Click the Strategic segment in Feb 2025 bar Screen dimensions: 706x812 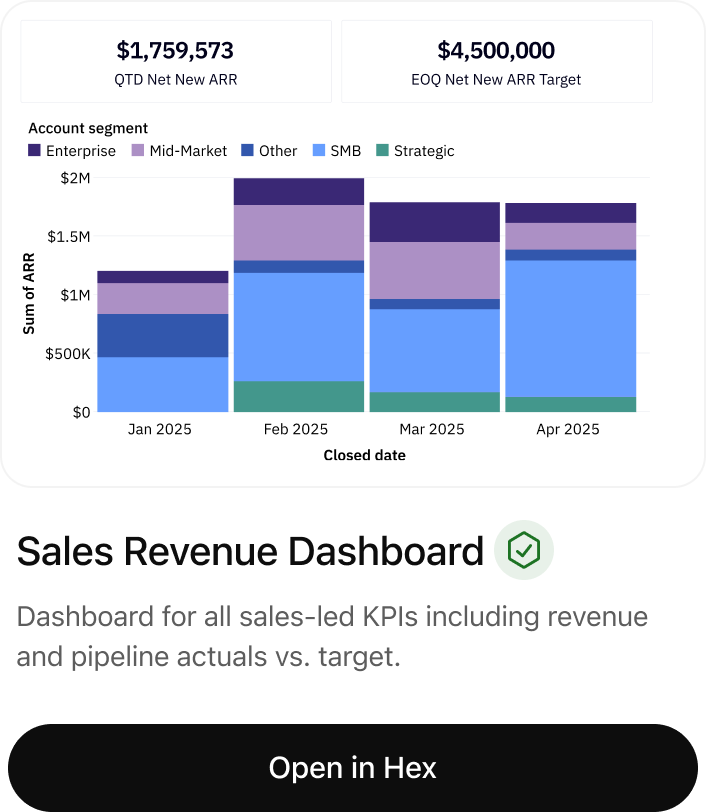(299, 396)
